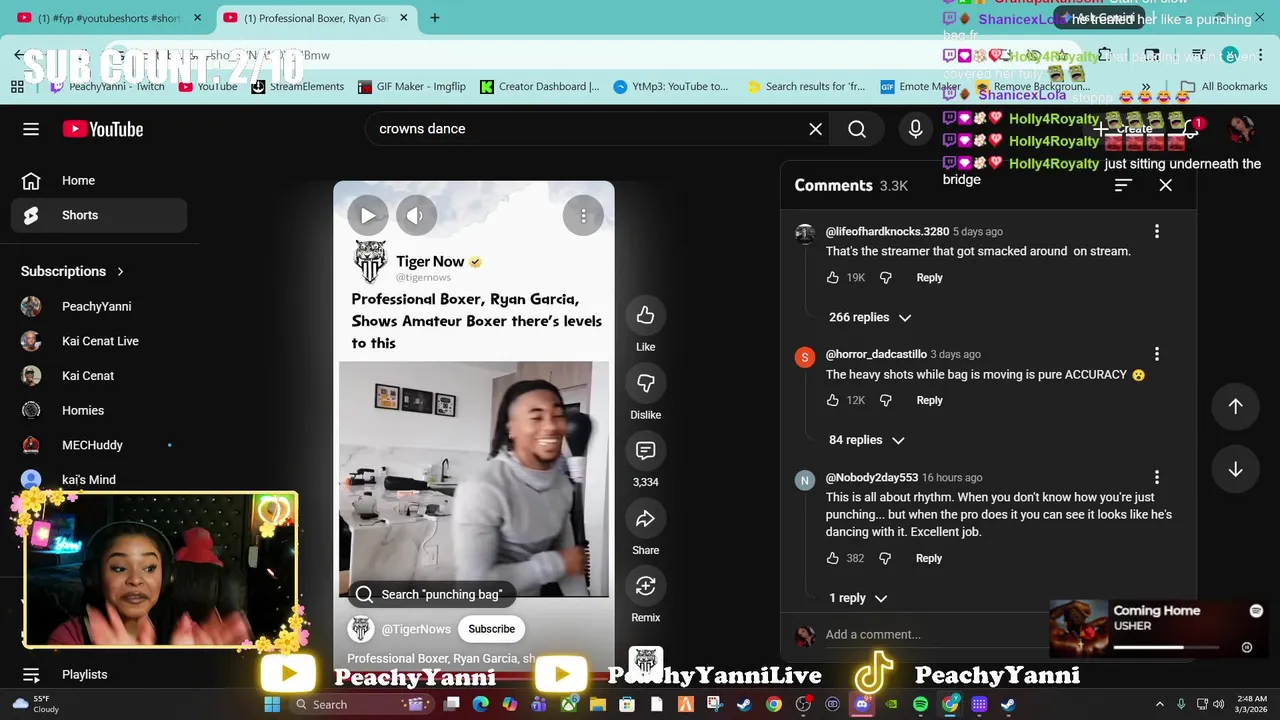Expand 1 reply under Nobody2day553 comment
This screenshot has width=1280, height=720.
(x=858, y=598)
